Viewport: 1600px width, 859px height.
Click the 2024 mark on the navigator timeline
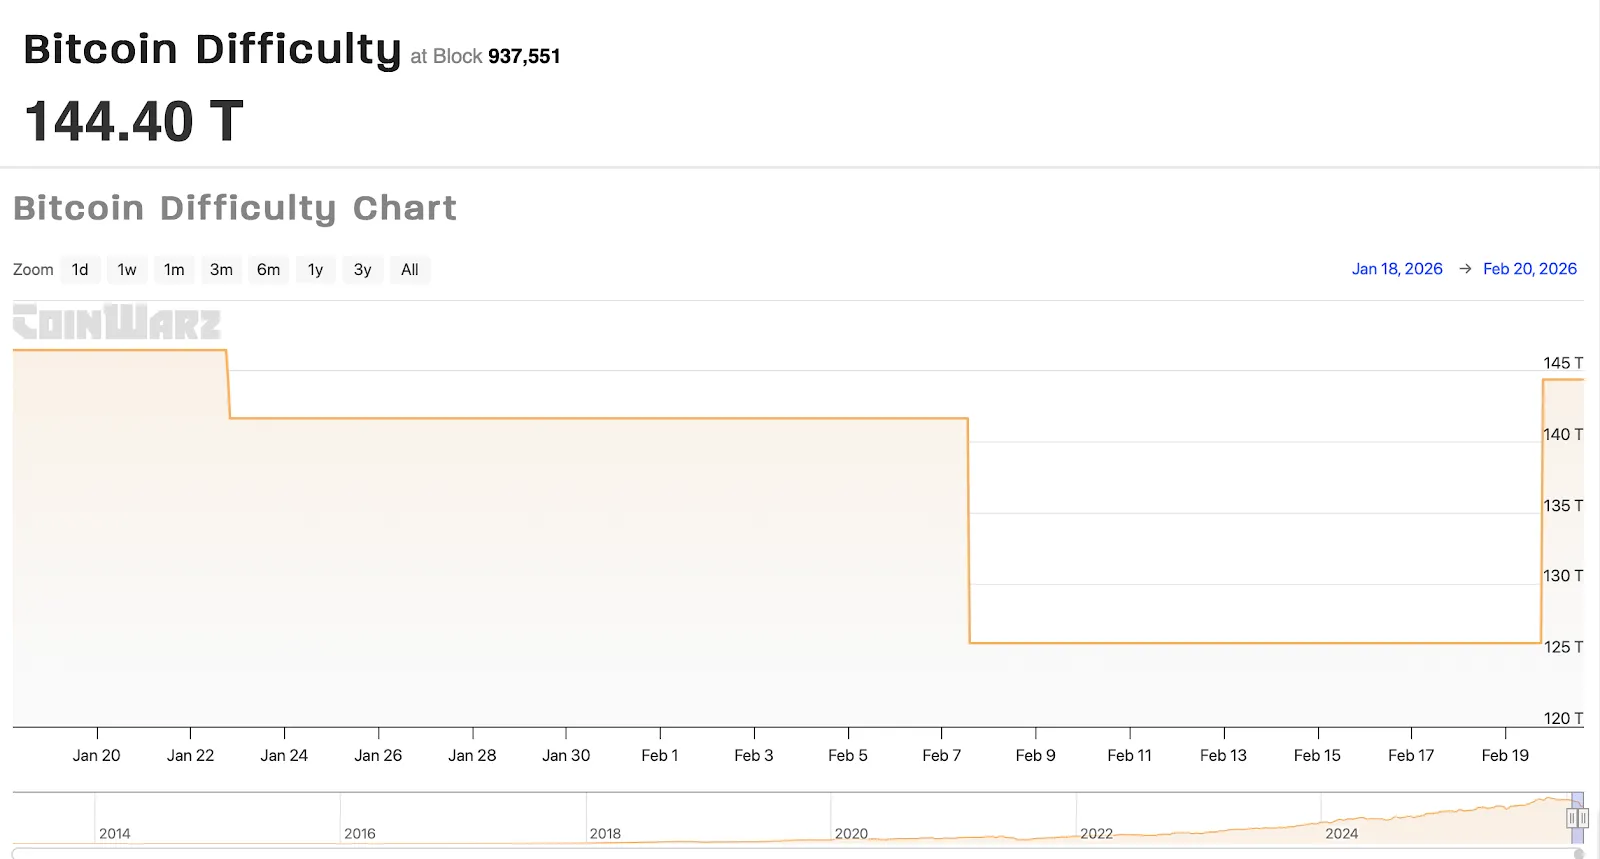pos(1344,832)
